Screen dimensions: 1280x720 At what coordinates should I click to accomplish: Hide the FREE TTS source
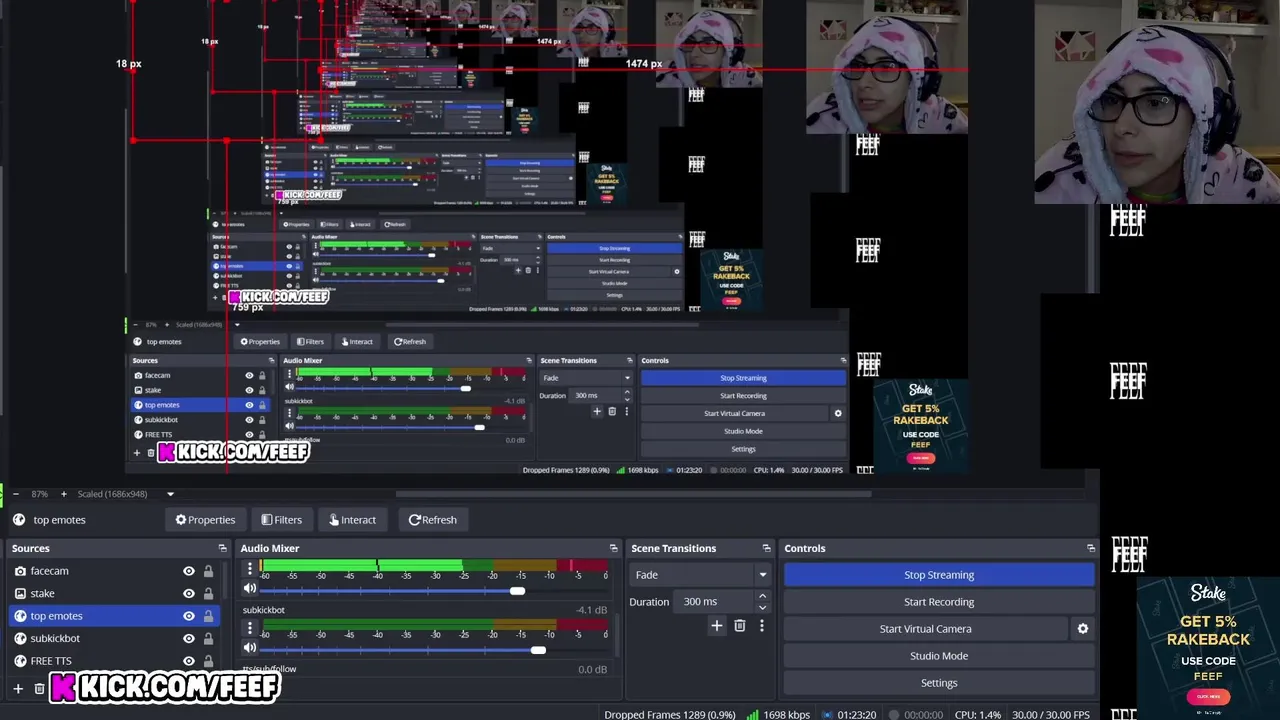coord(189,661)
